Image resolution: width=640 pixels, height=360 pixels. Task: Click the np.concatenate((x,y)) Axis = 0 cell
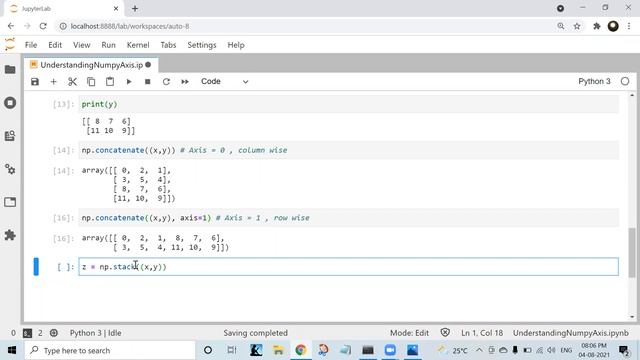pyautogui.click(x=349, y=150)
